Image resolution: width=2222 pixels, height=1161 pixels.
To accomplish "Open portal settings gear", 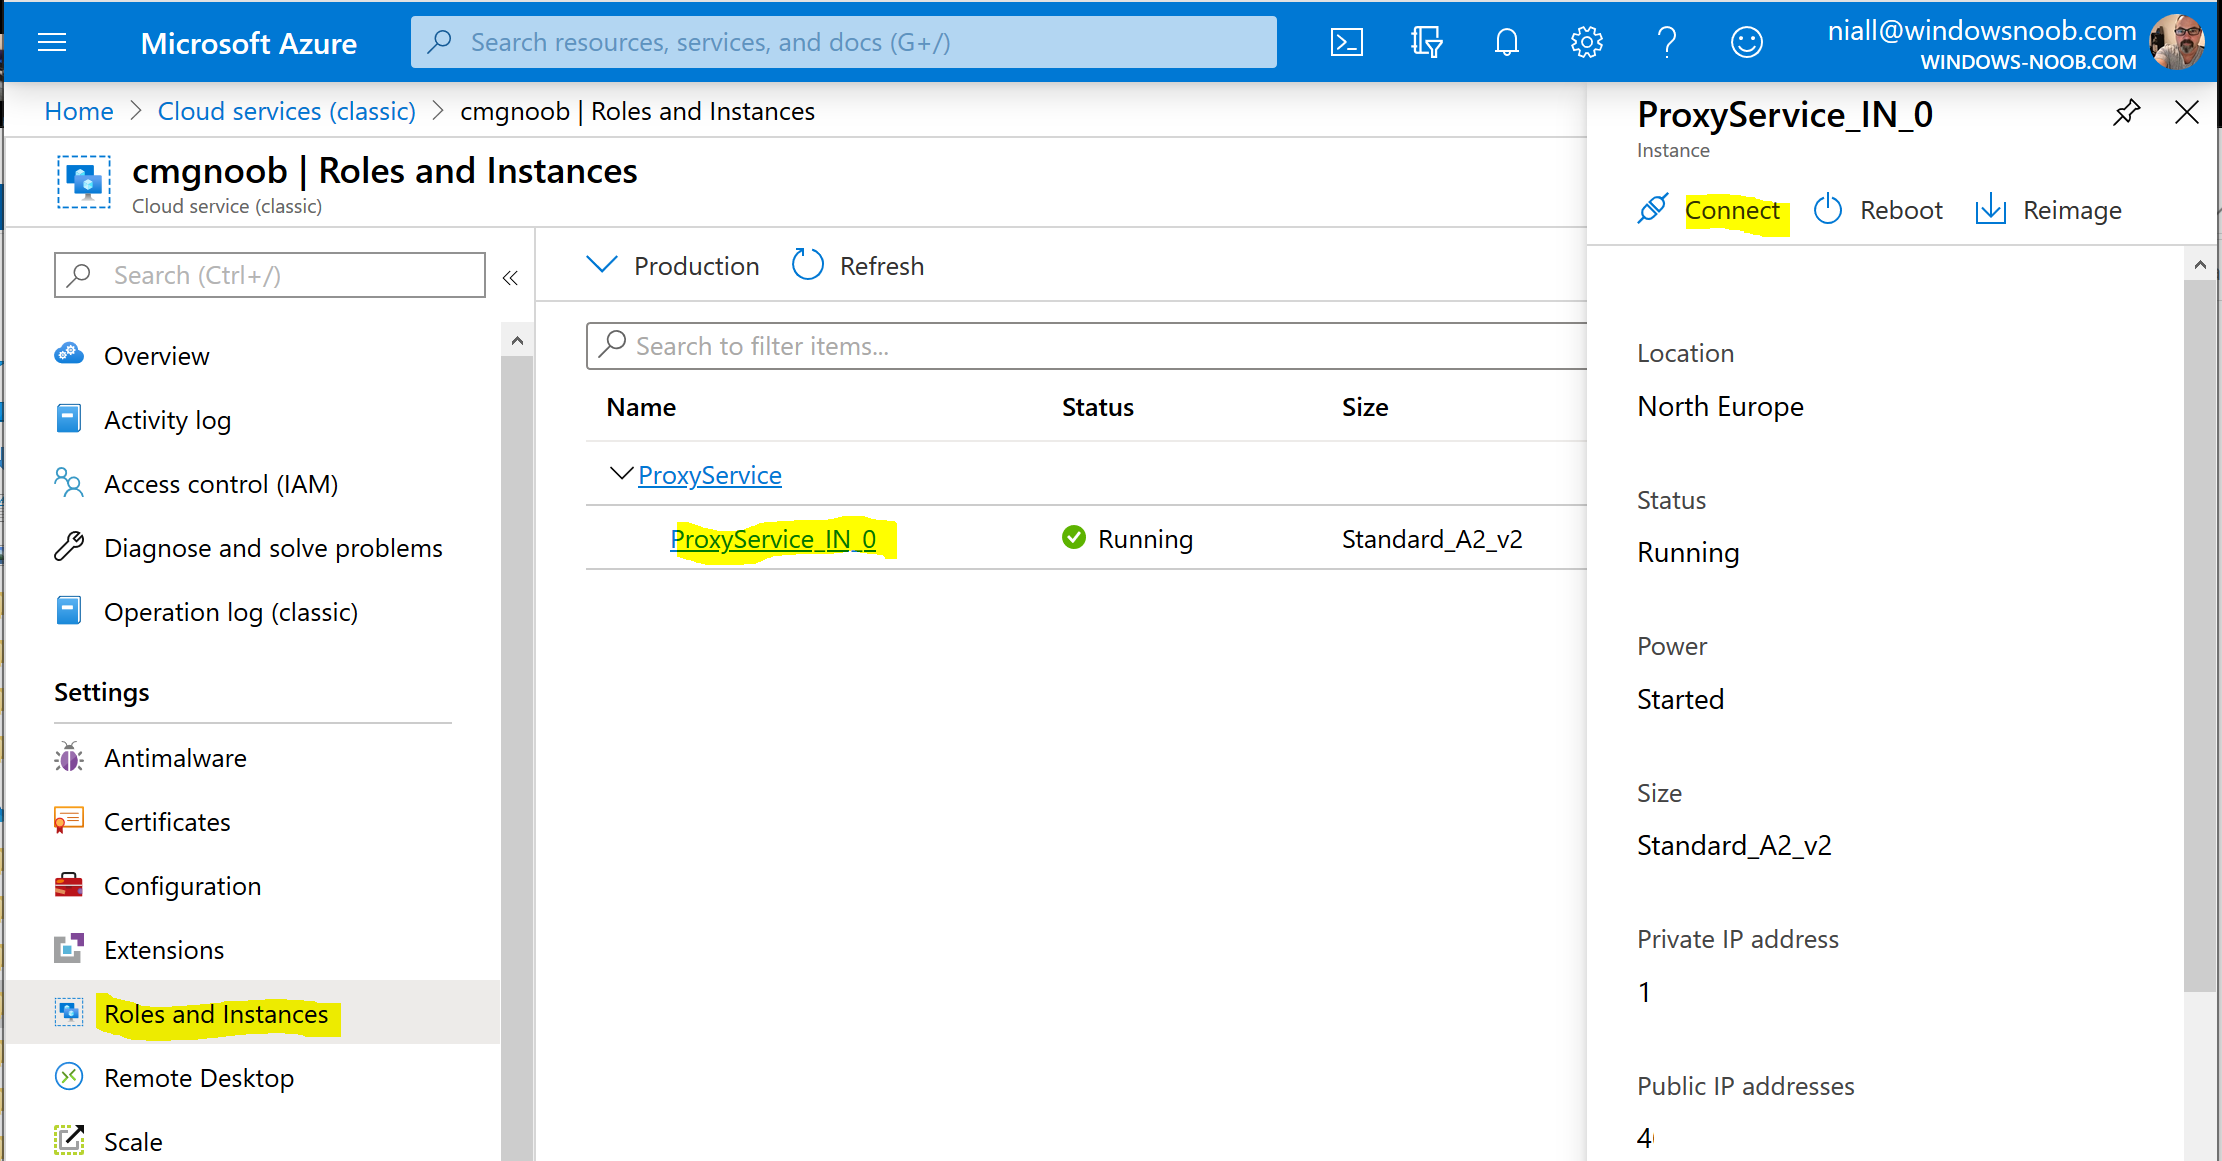I will click(1587, 42).
